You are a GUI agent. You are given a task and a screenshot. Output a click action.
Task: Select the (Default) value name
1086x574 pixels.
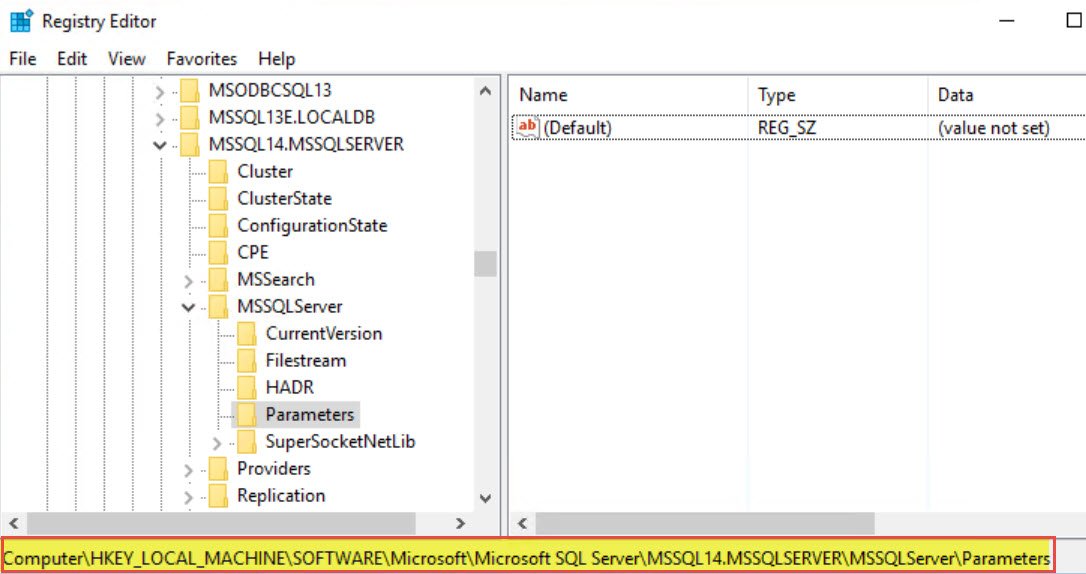(578, 127)
